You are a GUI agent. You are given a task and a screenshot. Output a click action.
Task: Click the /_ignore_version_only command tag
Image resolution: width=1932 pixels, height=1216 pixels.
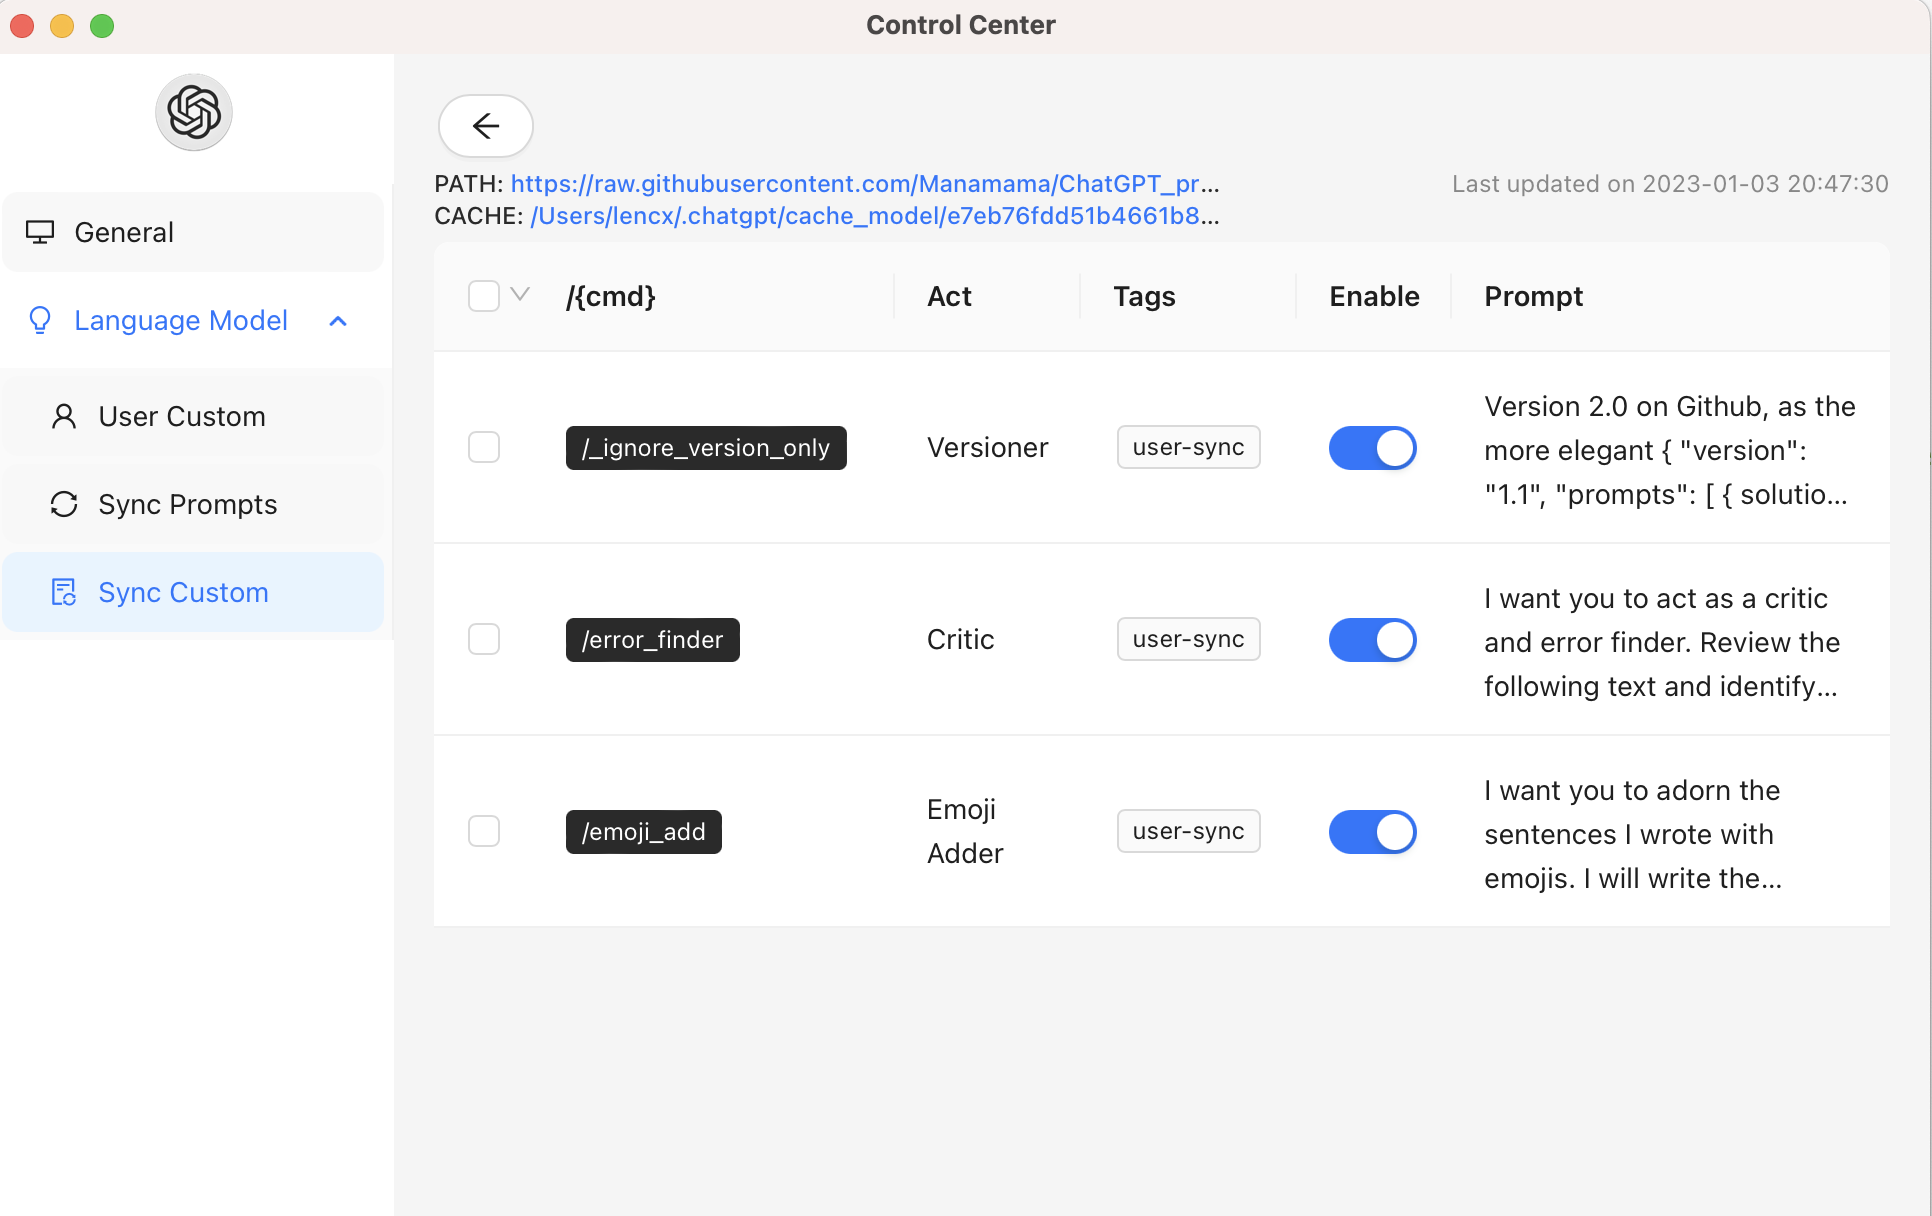pos(706,447)
